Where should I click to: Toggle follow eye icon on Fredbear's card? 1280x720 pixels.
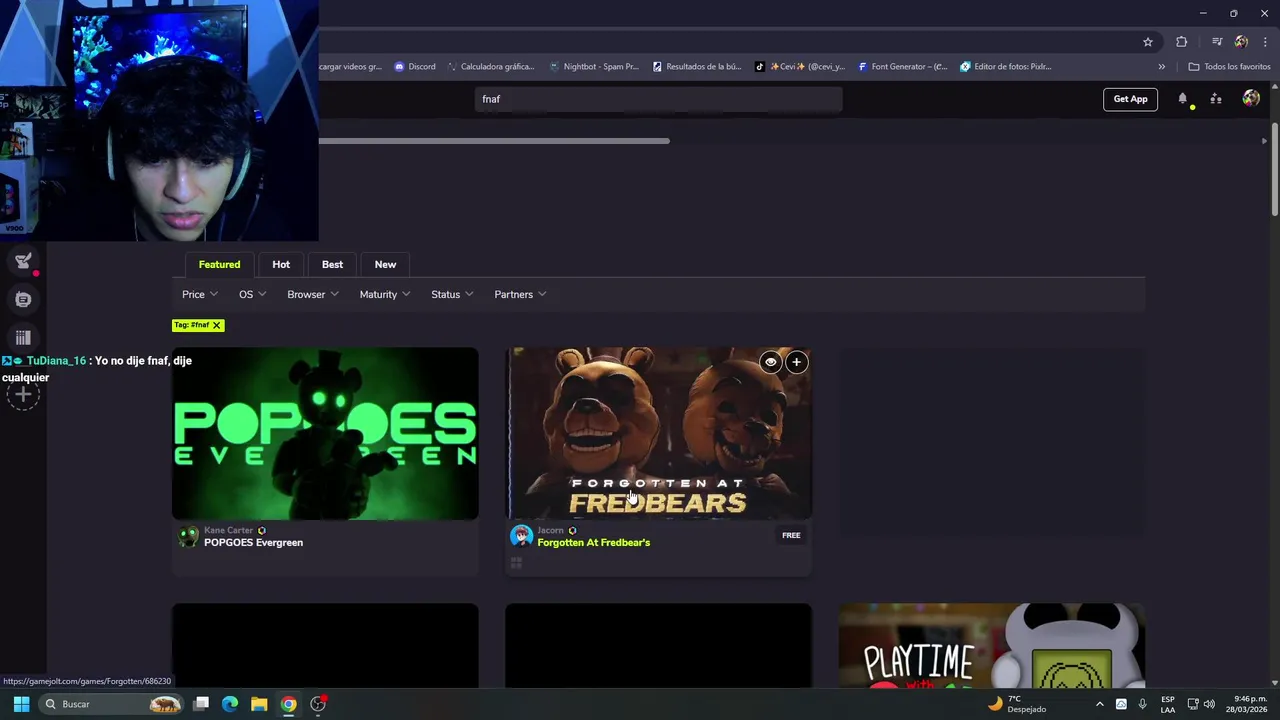click(770, 362)
